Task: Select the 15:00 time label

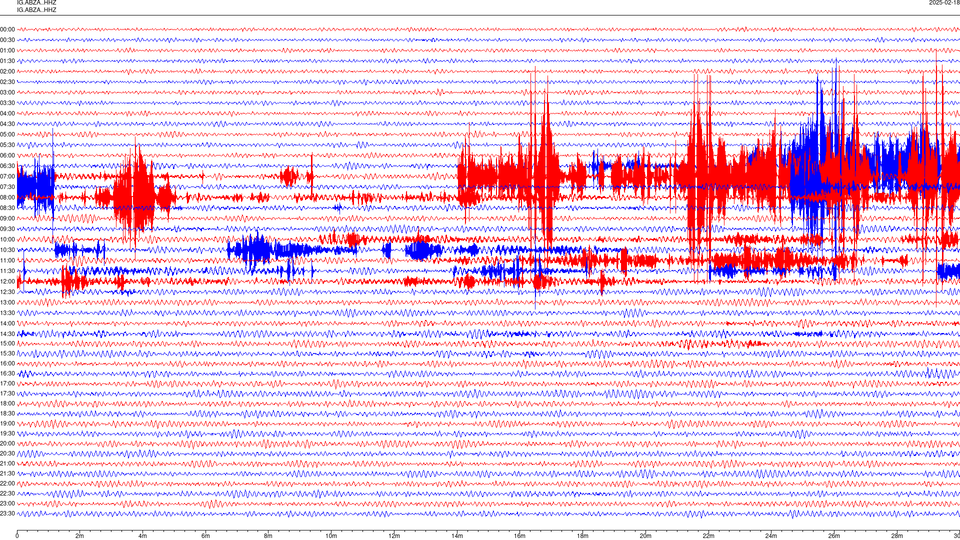Action: click(7, 343)
